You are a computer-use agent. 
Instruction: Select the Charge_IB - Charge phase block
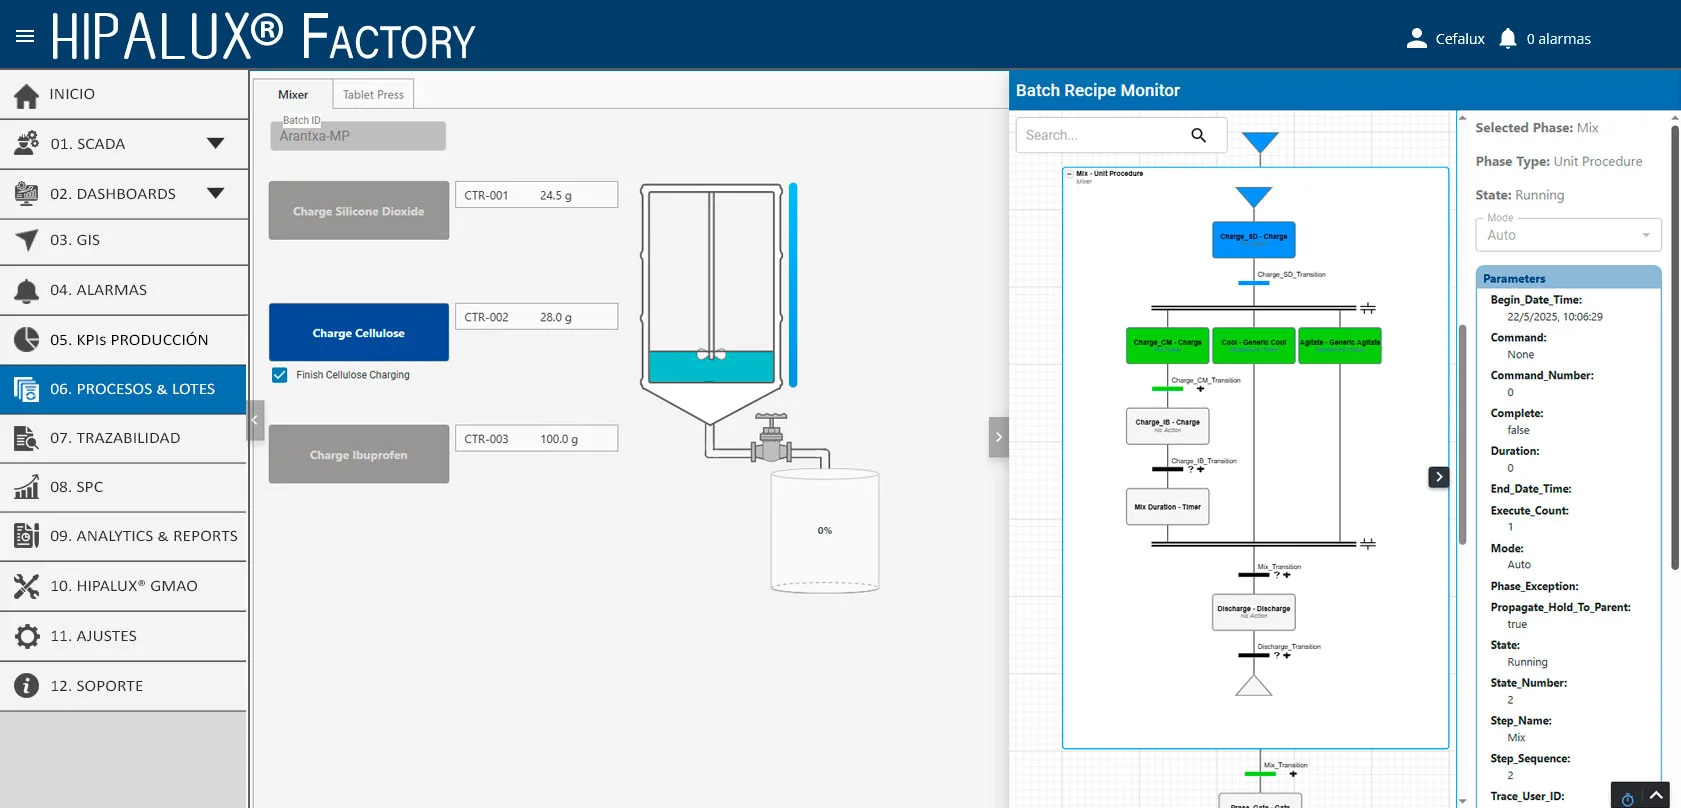click(x=1168, y=426)
